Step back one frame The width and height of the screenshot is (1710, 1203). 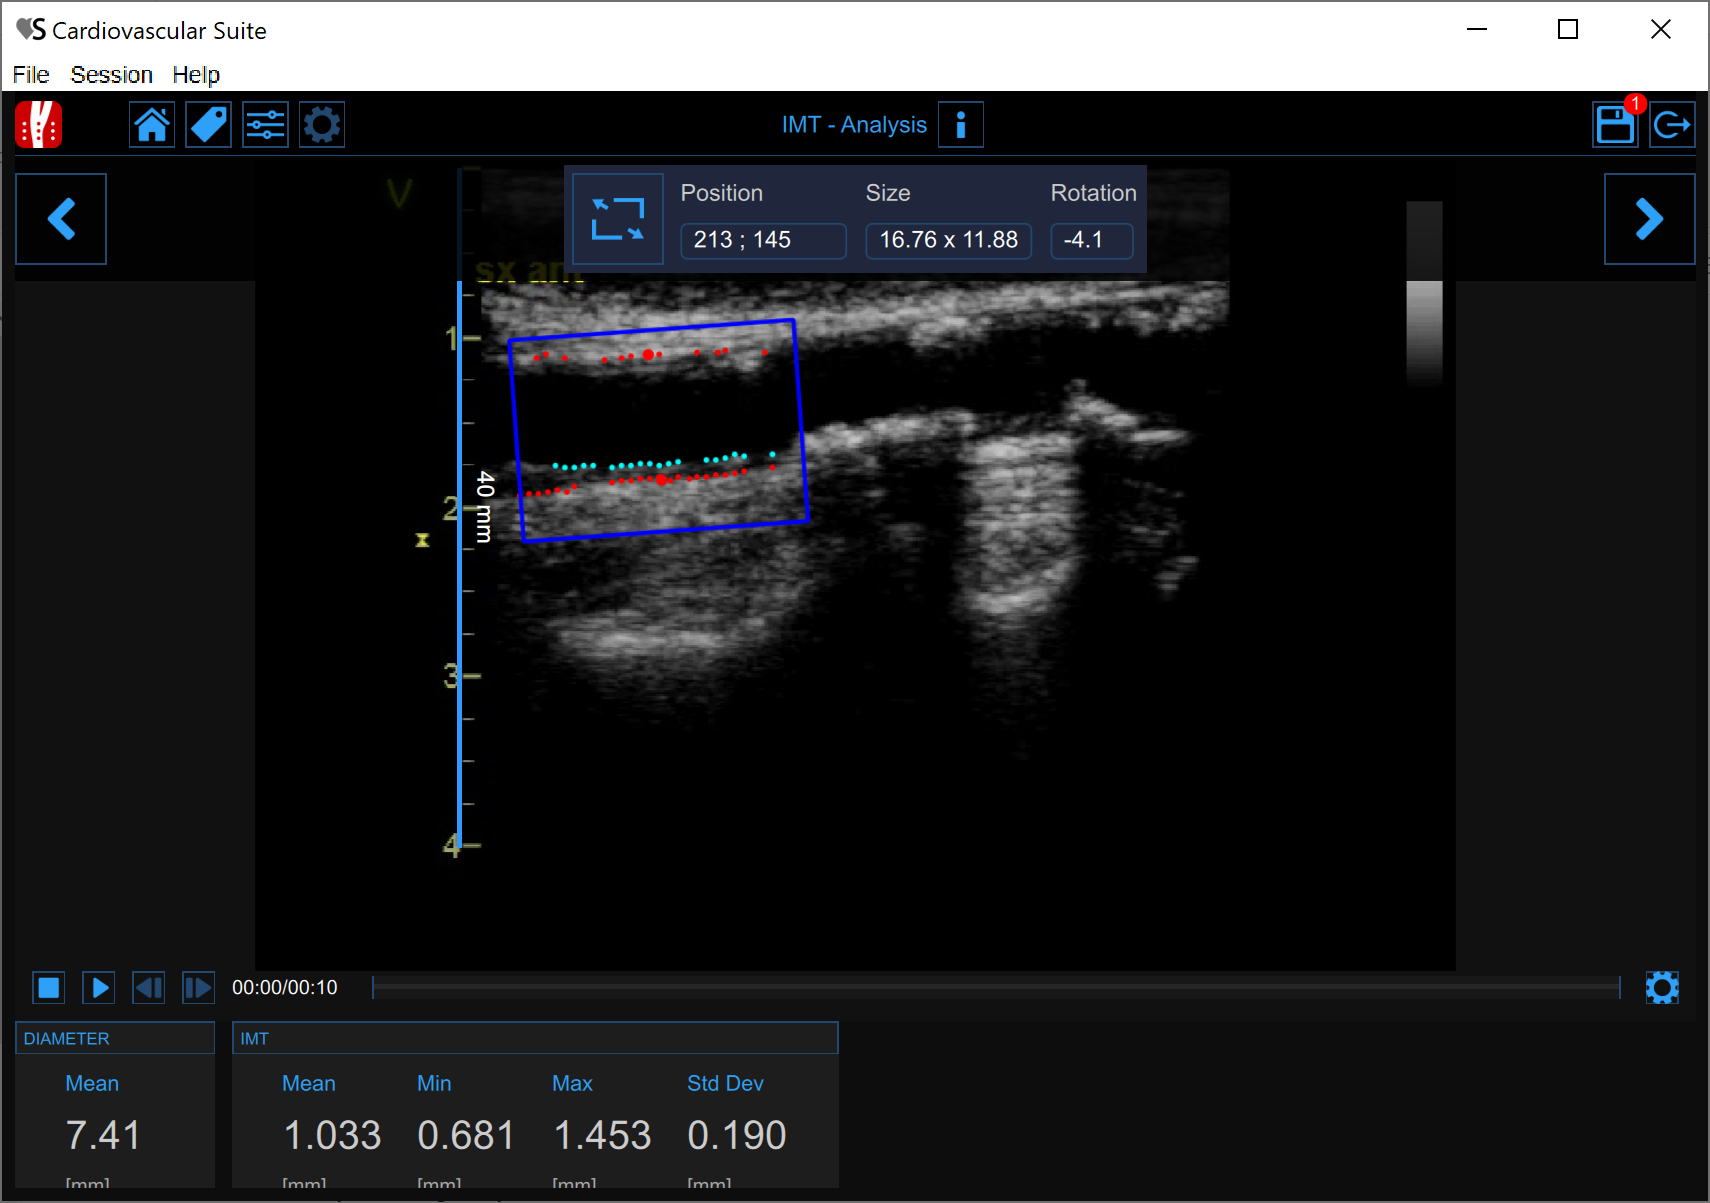[x=149, y=988]
